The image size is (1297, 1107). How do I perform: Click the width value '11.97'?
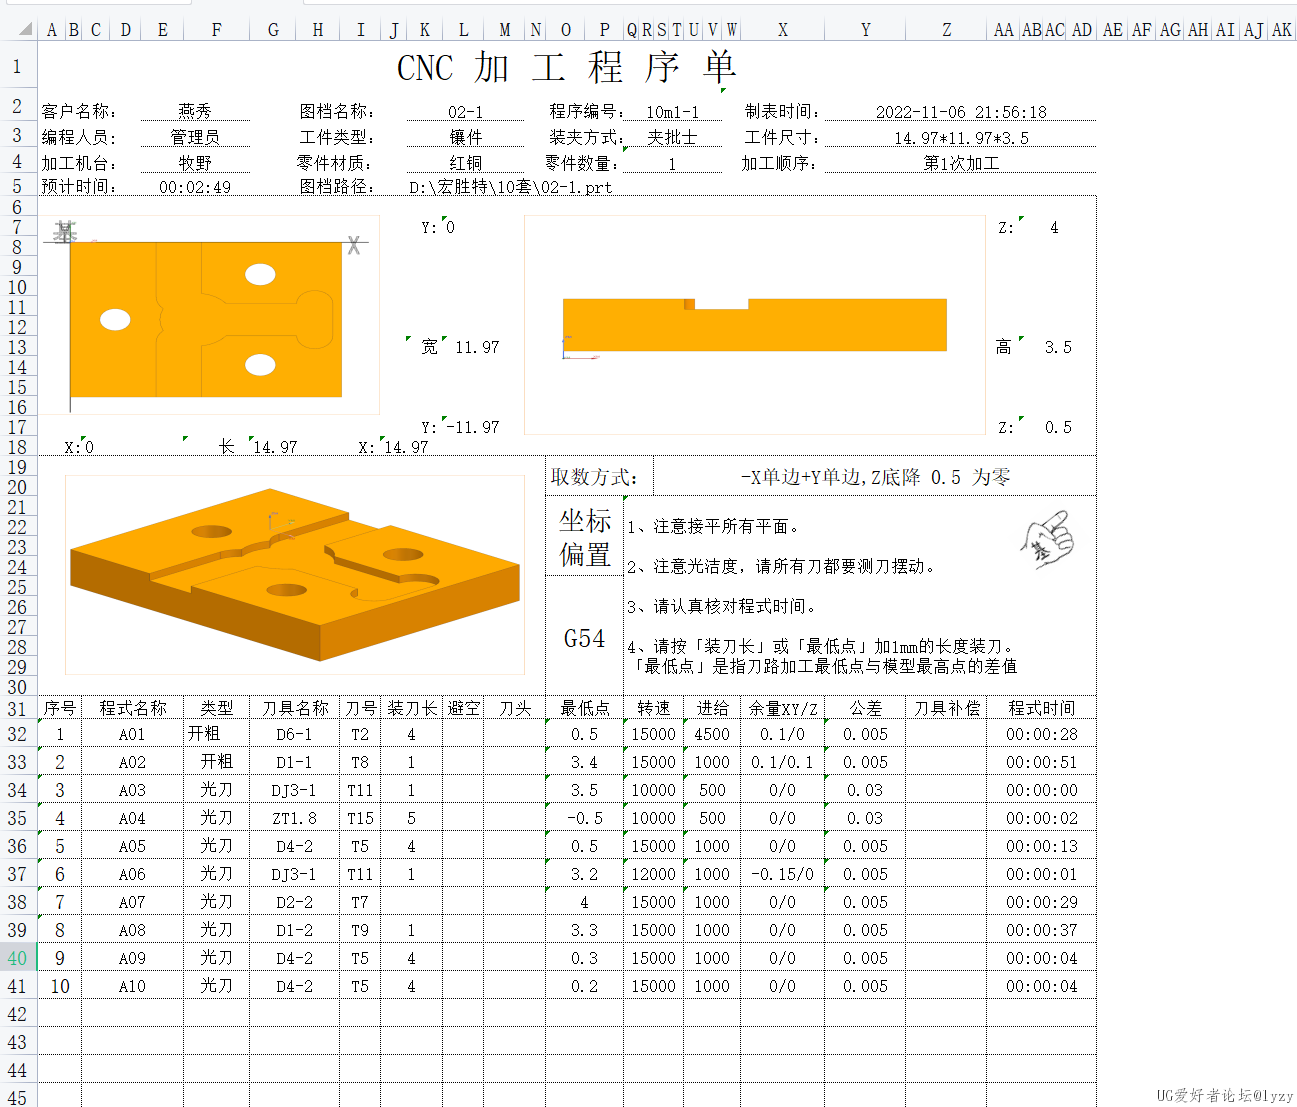tap(477, 347)
